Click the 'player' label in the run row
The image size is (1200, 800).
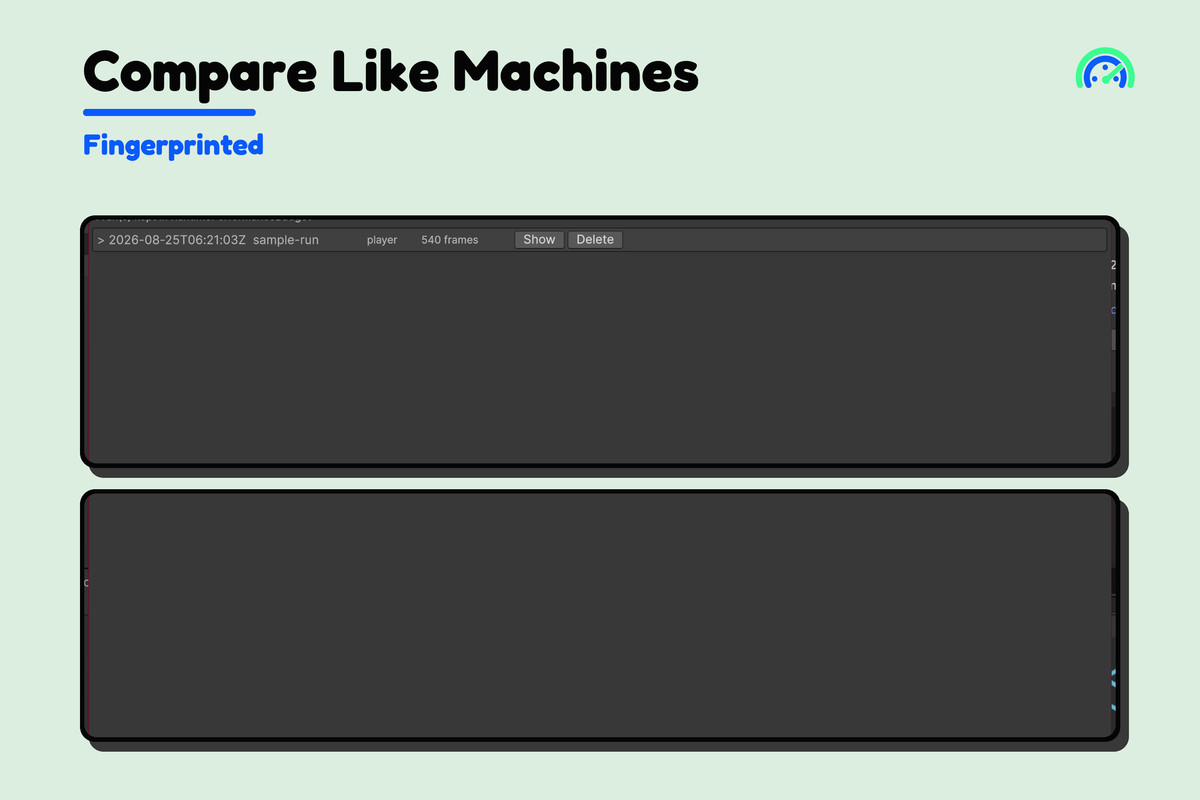382,240
